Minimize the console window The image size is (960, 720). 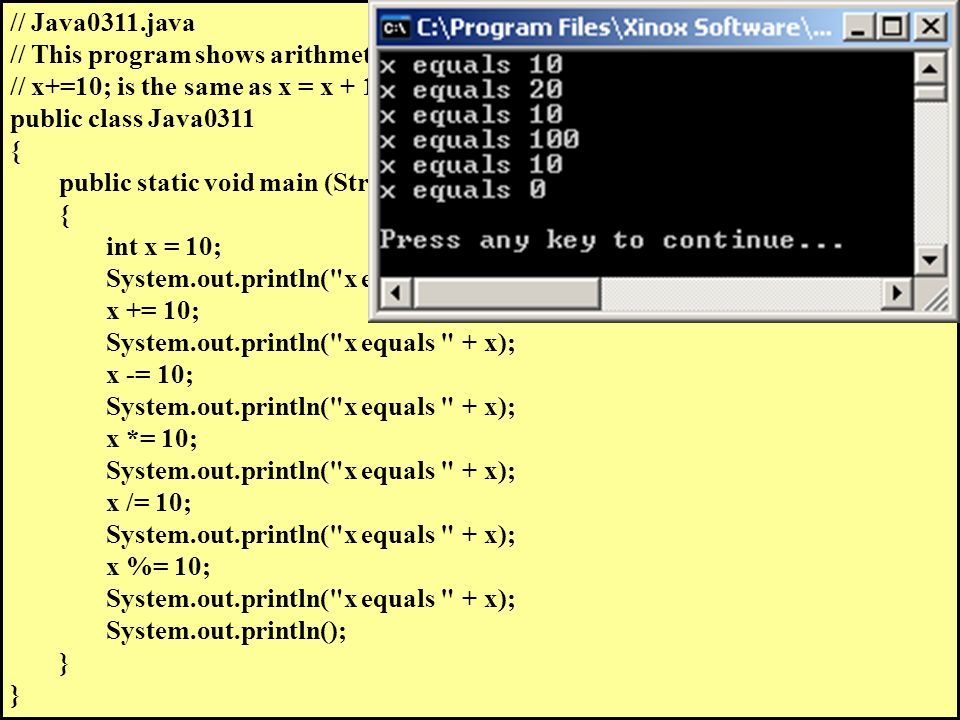point(857,28)
